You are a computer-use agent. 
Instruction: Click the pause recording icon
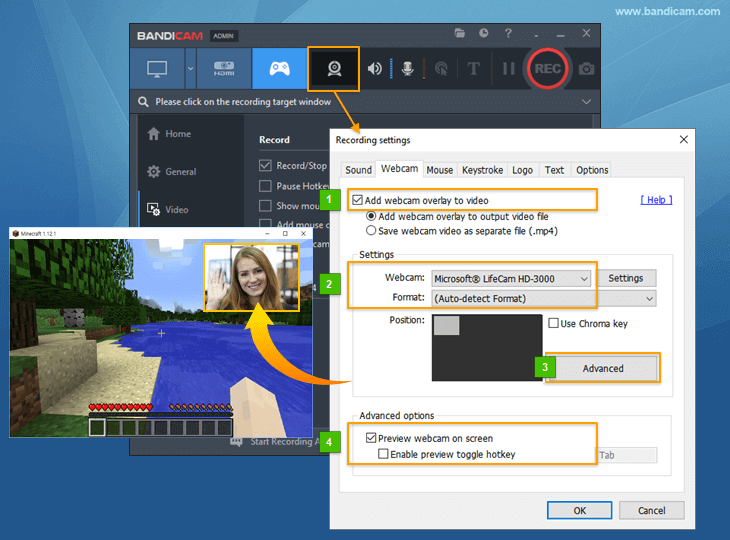(508, 69)
